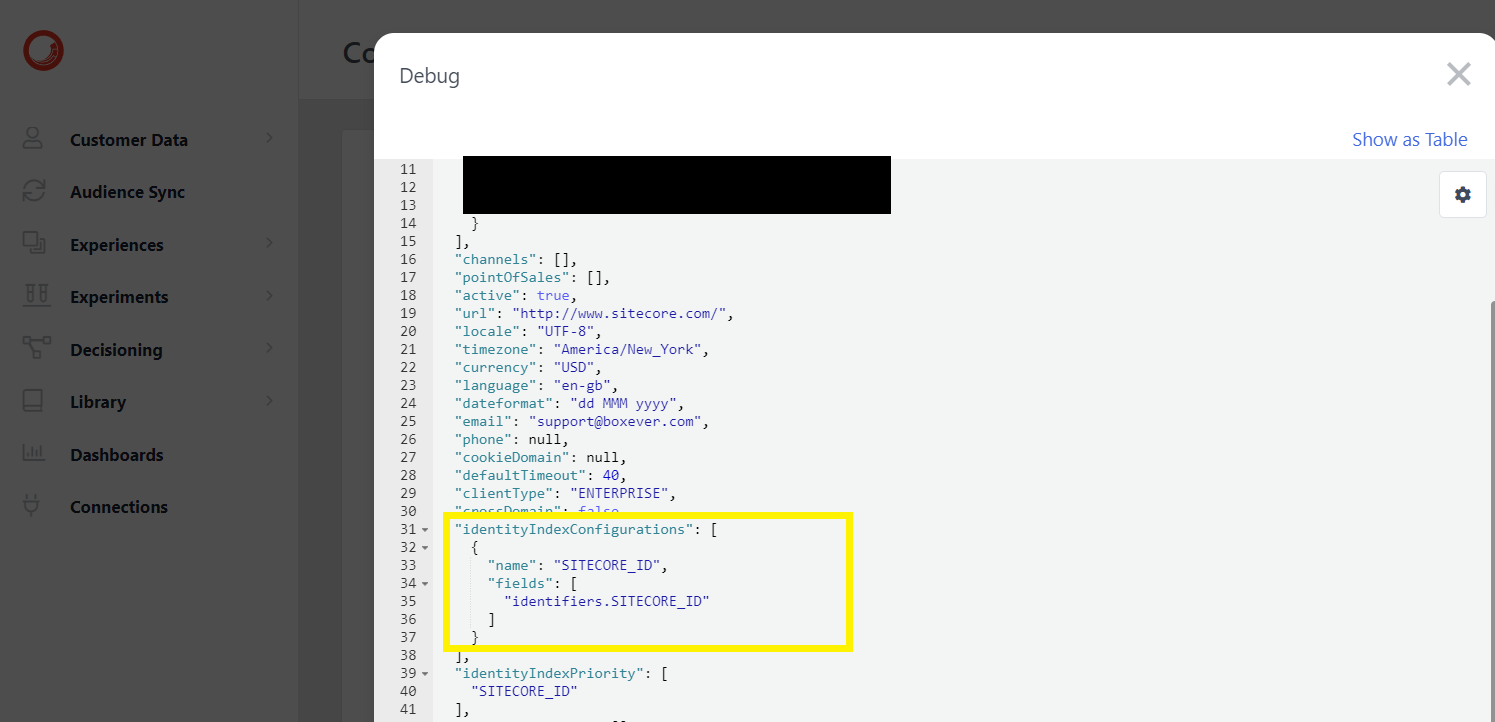This screenshot has height=722, width=1495.
Task: Click the Dashboards chart icon
Action: pos(33,454)
